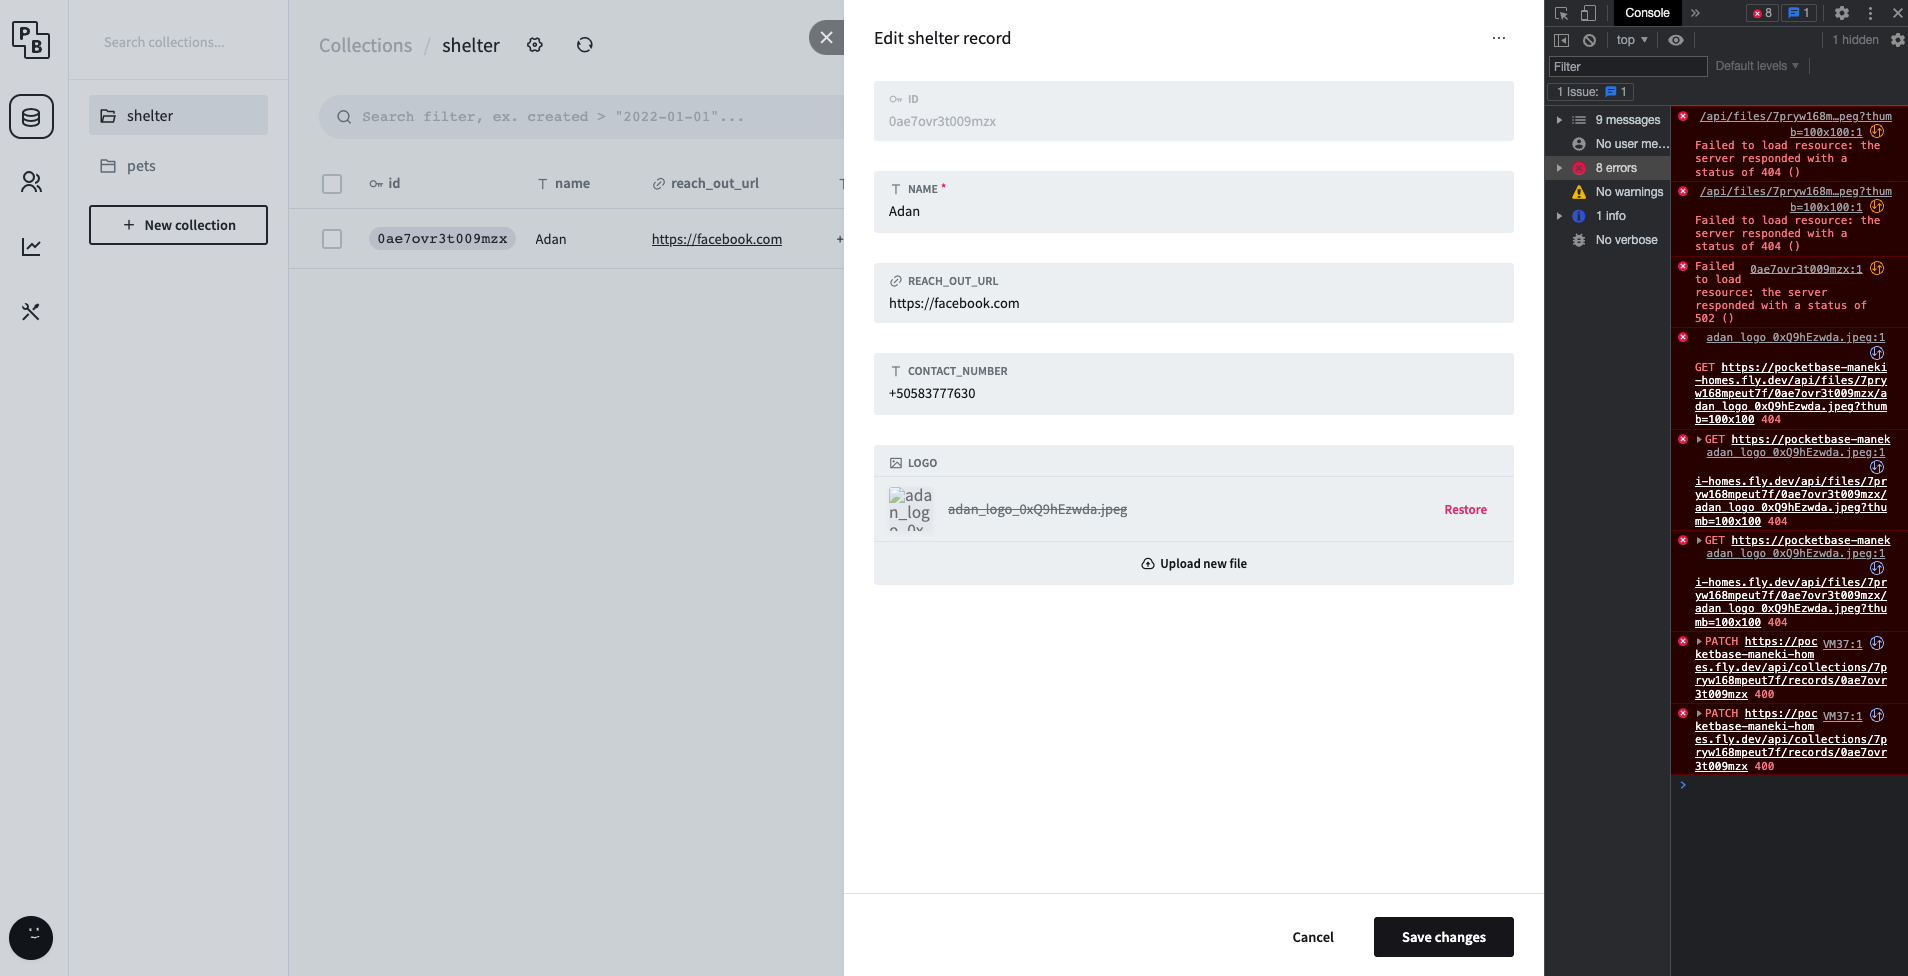This screenshot has width=1908, height=976.
Task: Open the record panel more options menu
Action: click(1499, 38)
